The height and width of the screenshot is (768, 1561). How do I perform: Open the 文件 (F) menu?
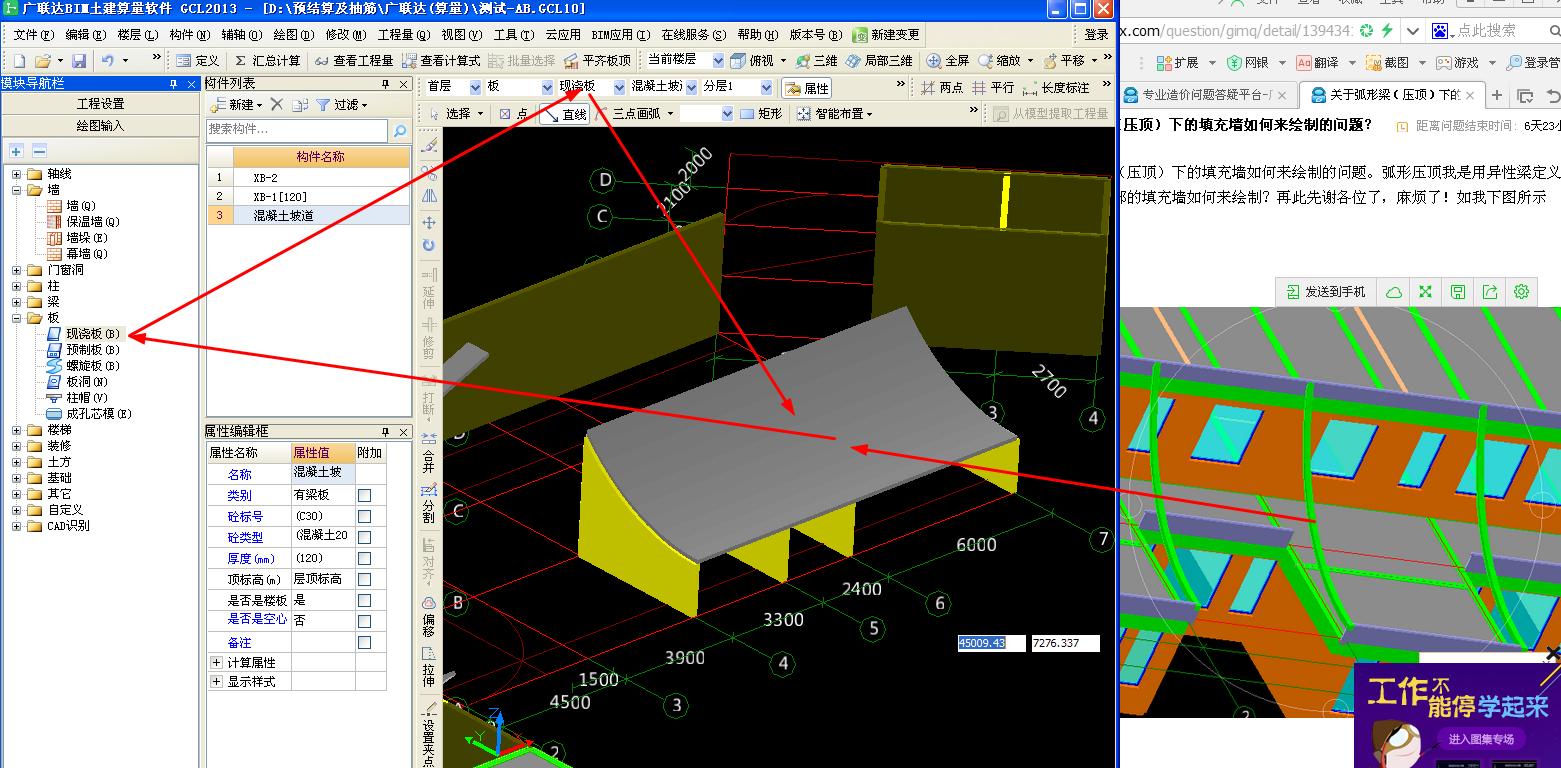tap(34, 35)
